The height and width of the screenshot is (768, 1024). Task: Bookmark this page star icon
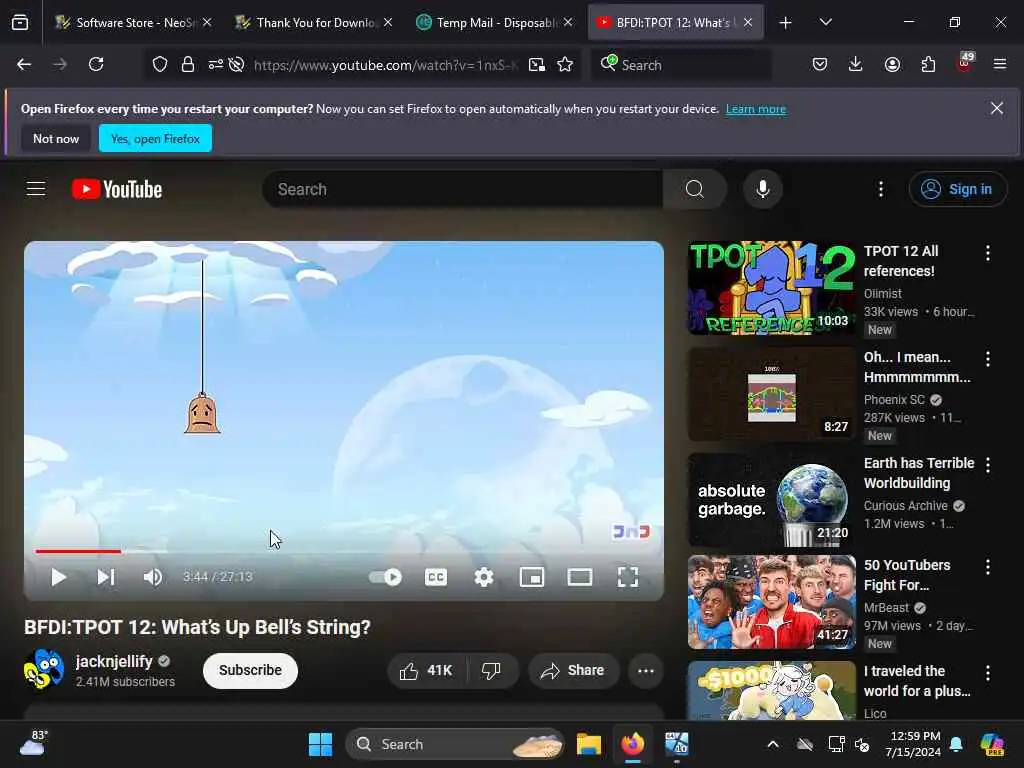click(565, 65)
